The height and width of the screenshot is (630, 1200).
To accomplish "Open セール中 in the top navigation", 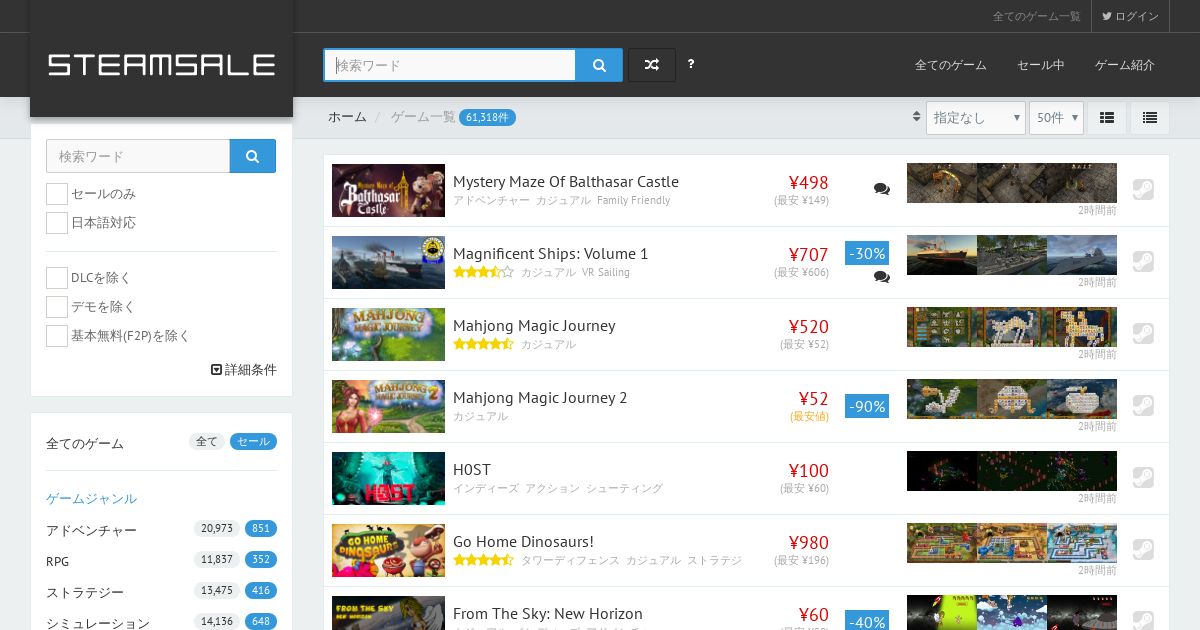I will point(1040,65).
